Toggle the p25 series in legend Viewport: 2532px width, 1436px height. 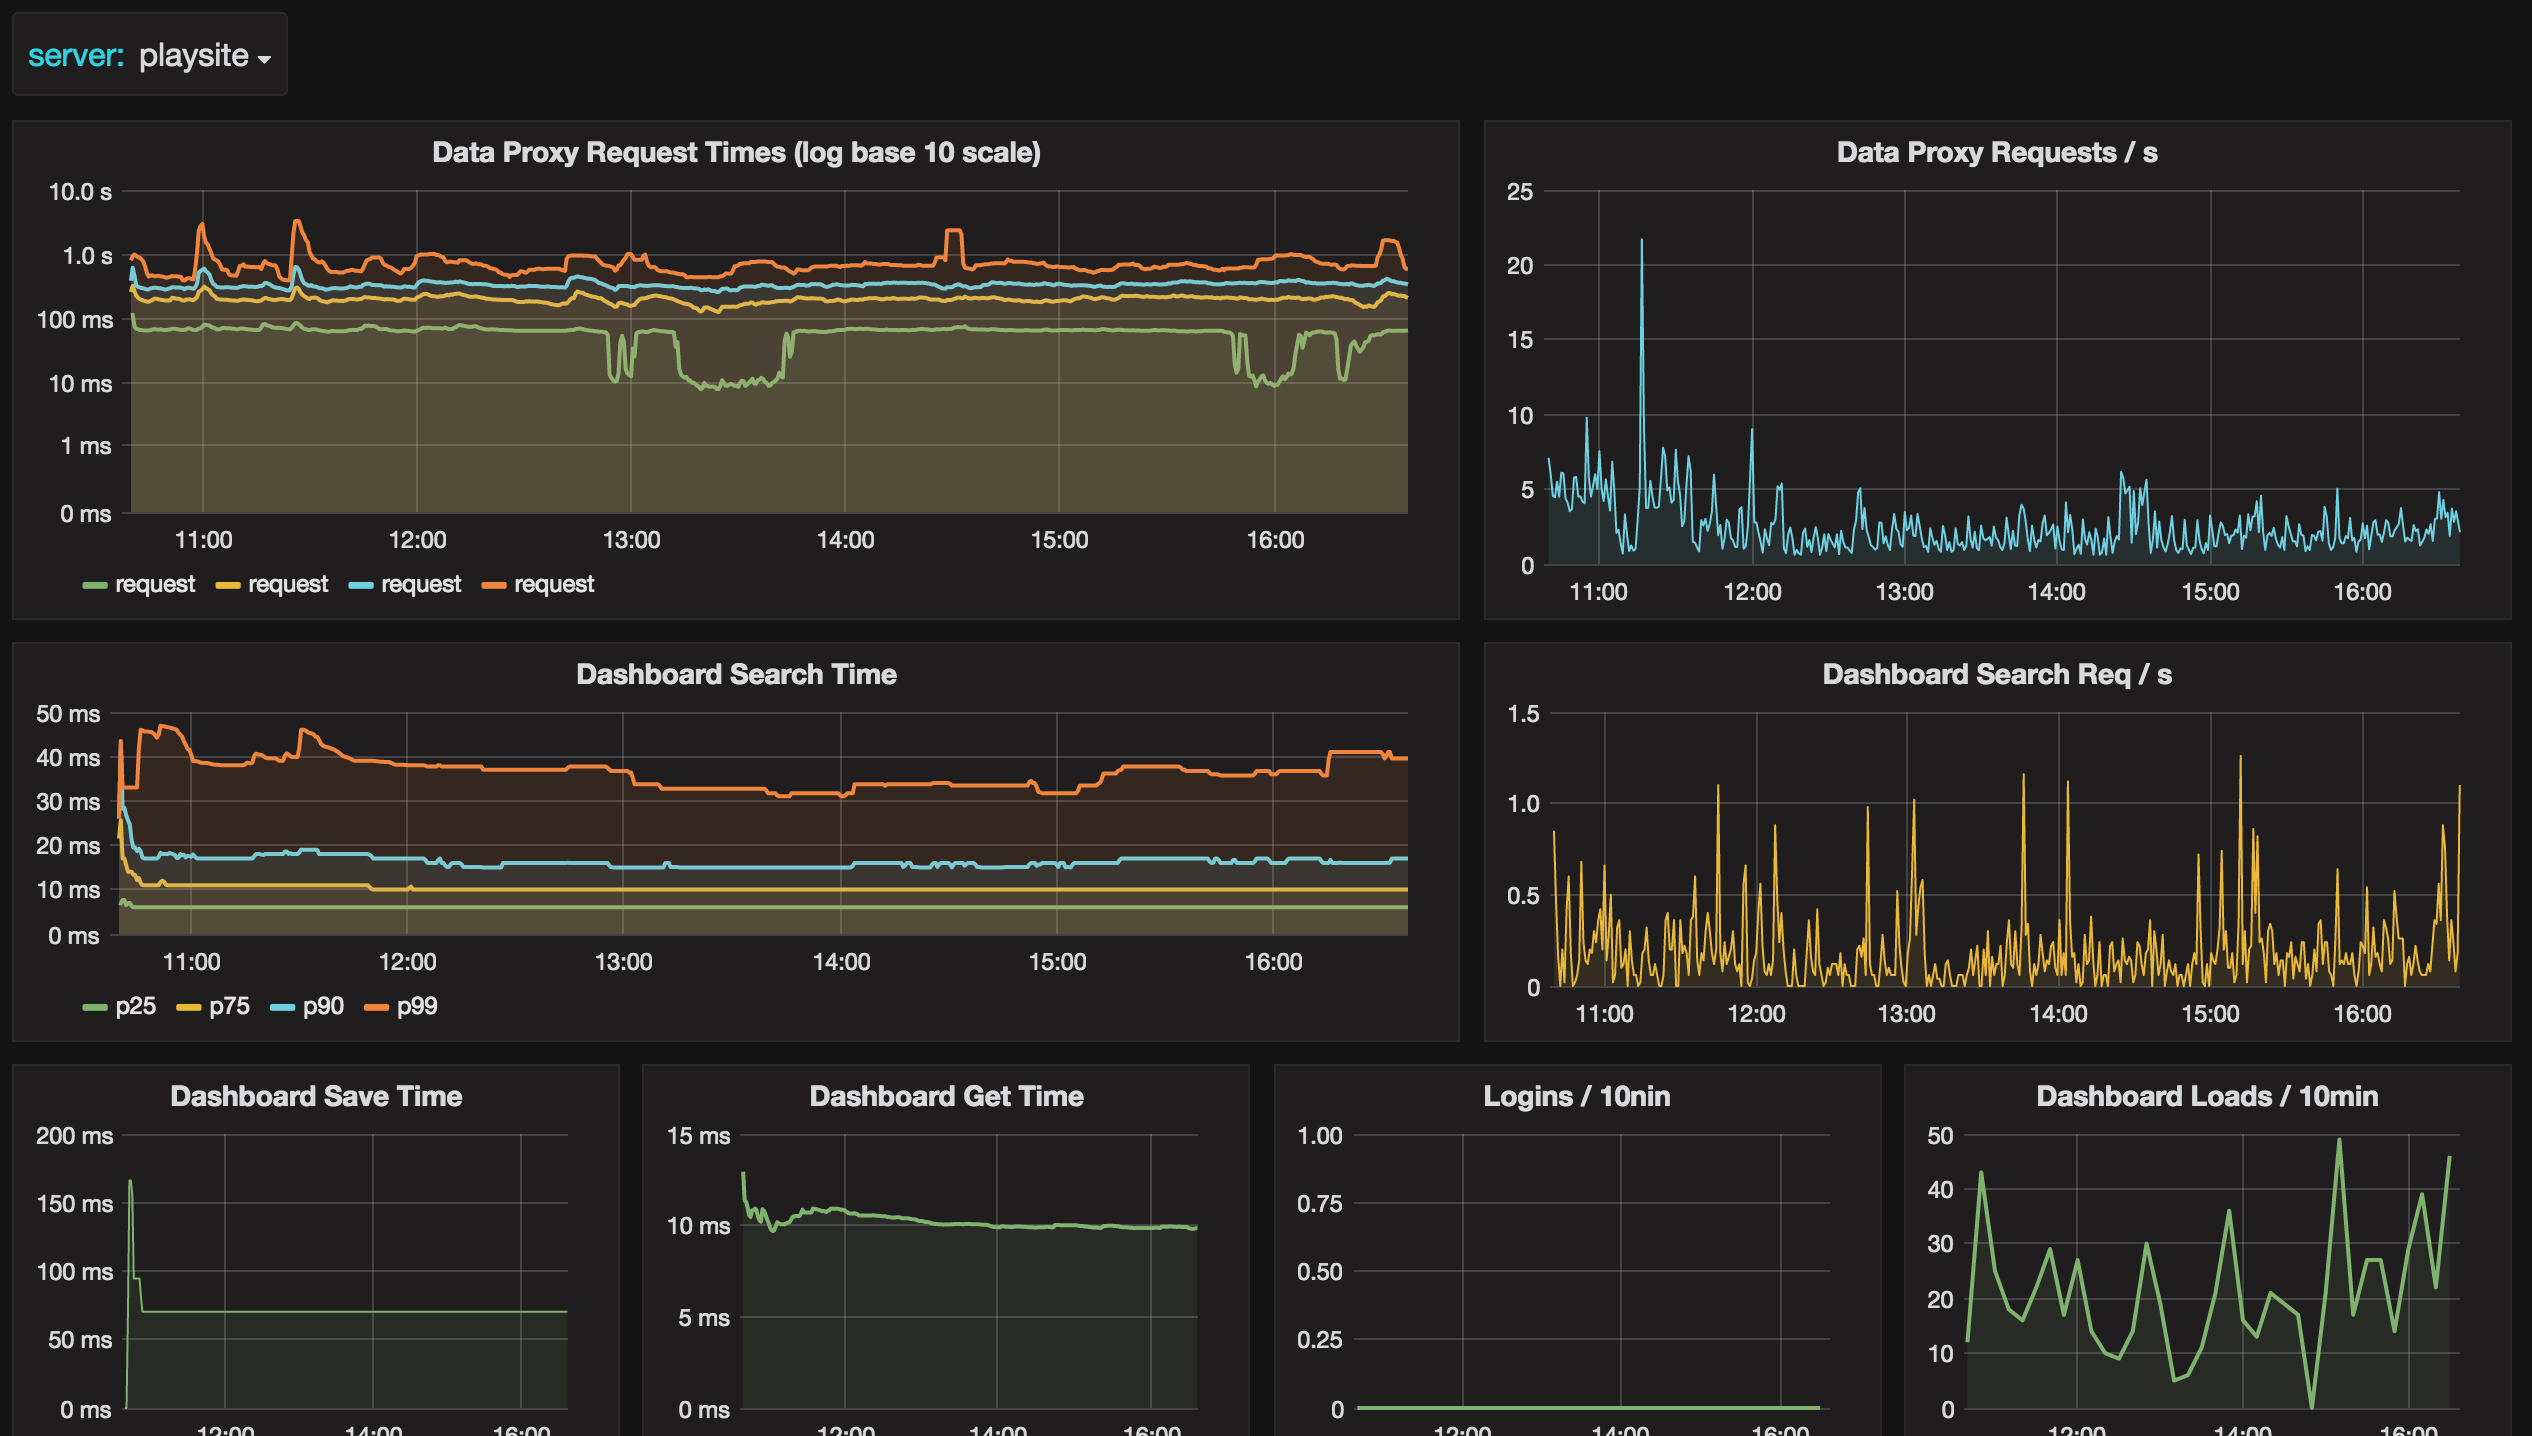click(135, 1006)
